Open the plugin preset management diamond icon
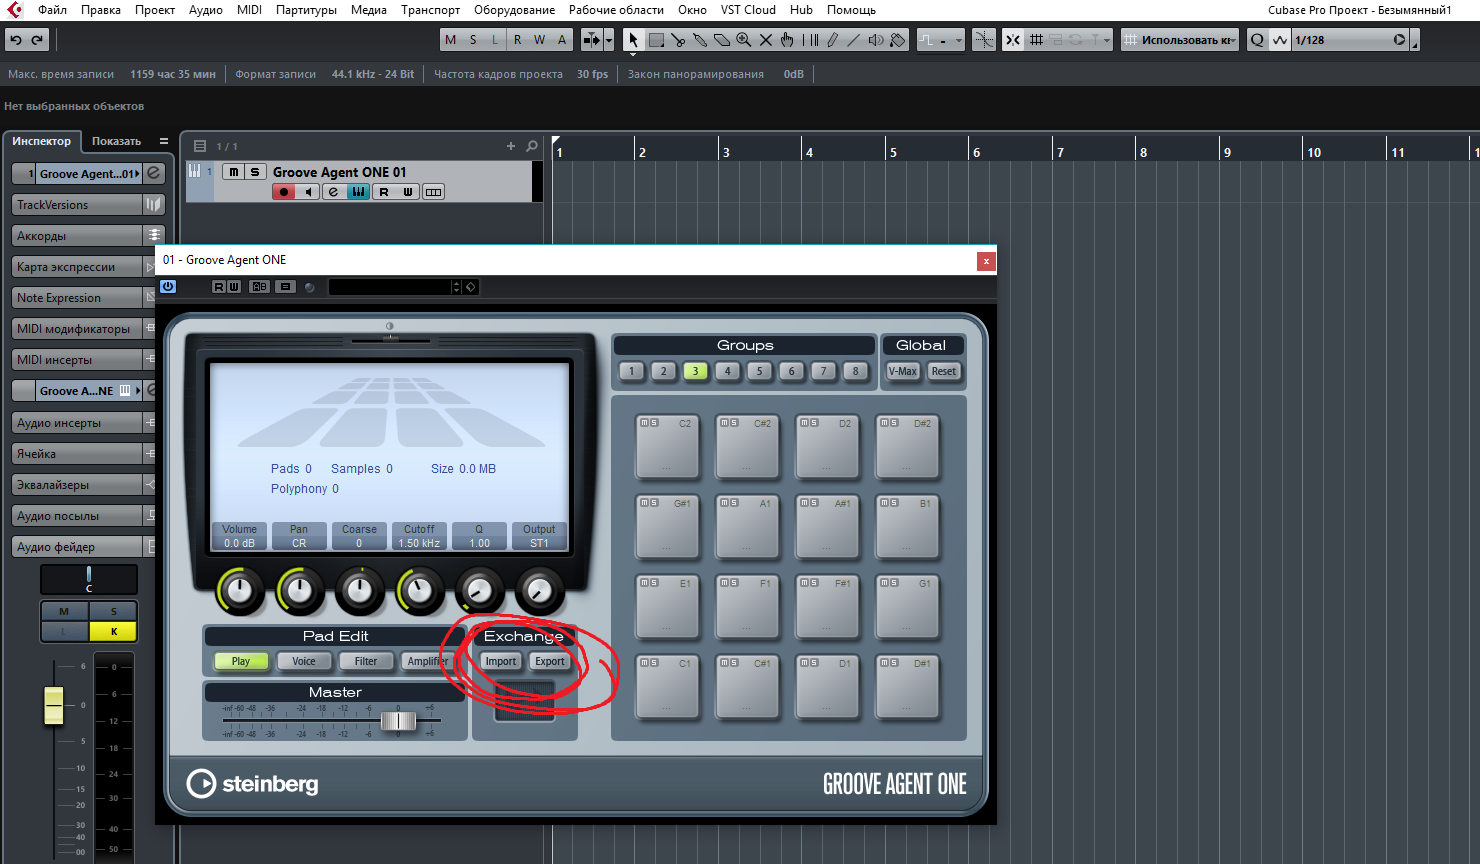Screen dimensions: 1480x864 tap(471, 287)
